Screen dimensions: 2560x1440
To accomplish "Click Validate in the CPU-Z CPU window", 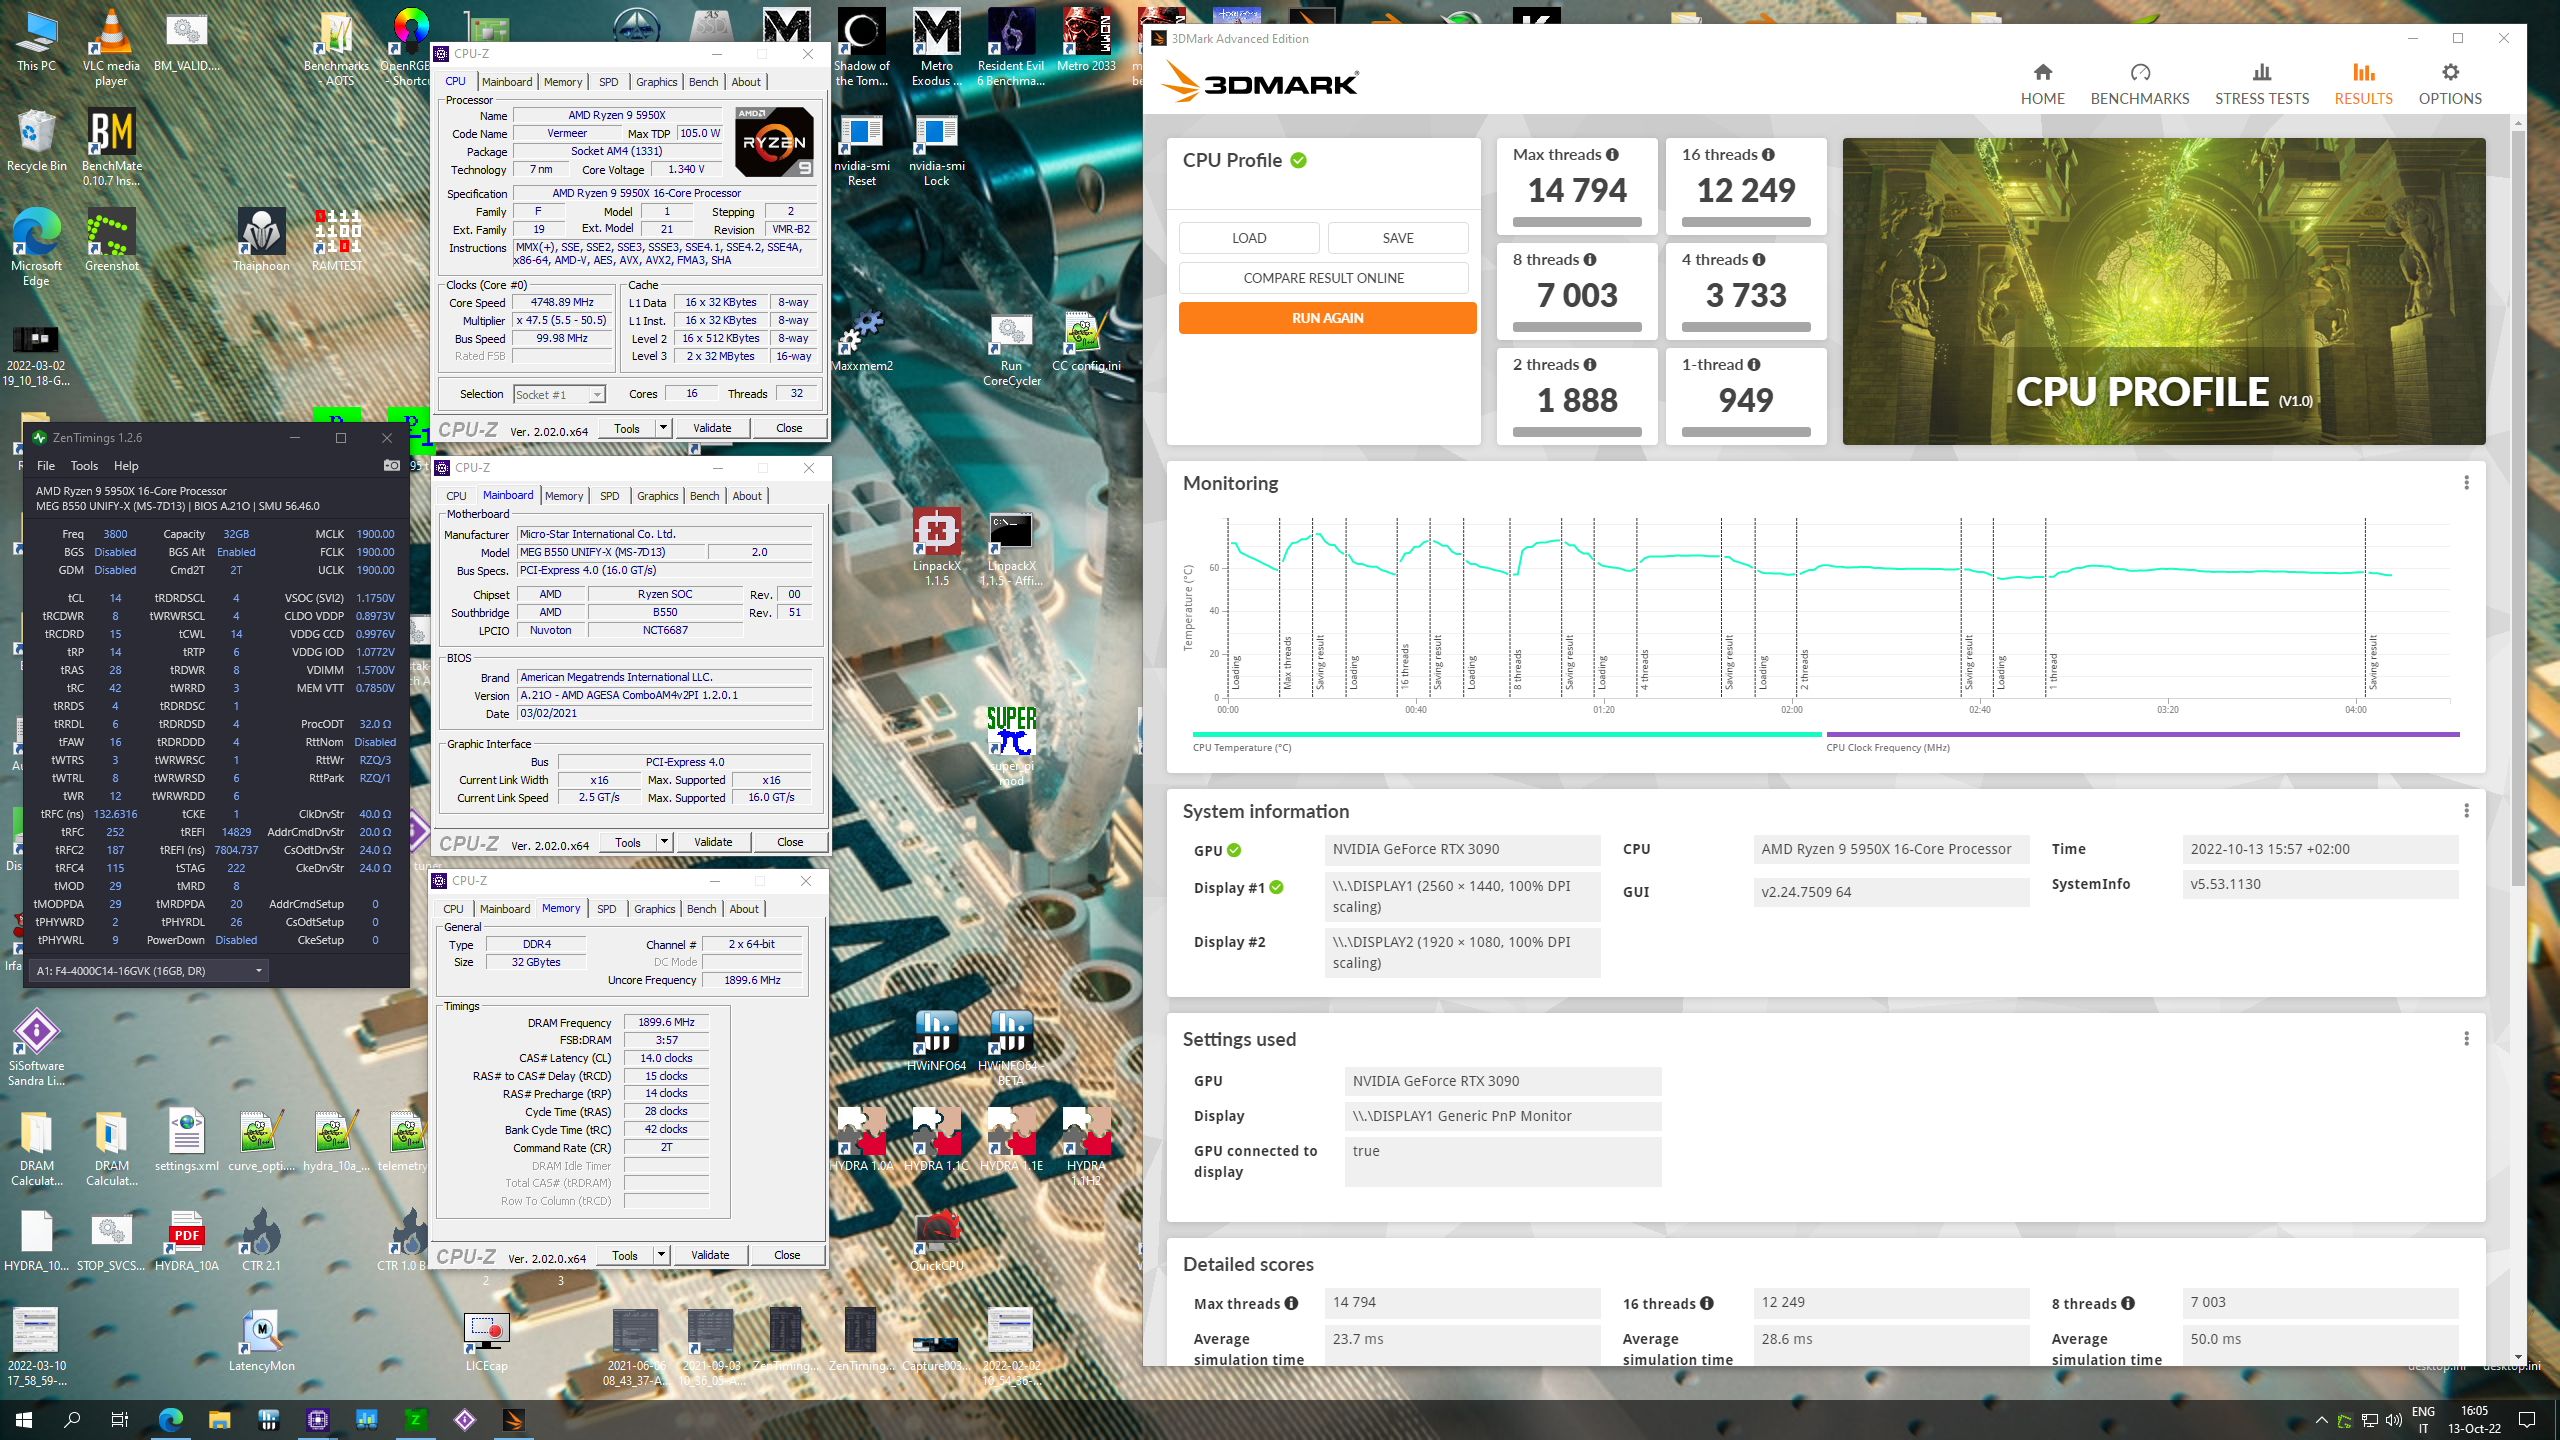I will (712, 428).
